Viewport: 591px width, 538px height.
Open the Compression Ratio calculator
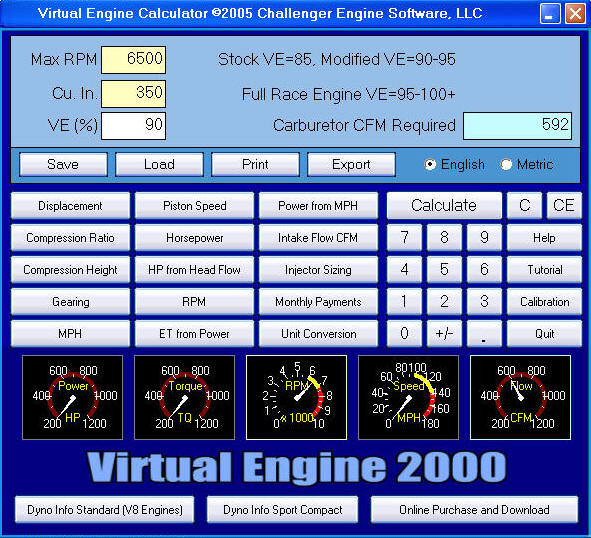click(70, 238)
